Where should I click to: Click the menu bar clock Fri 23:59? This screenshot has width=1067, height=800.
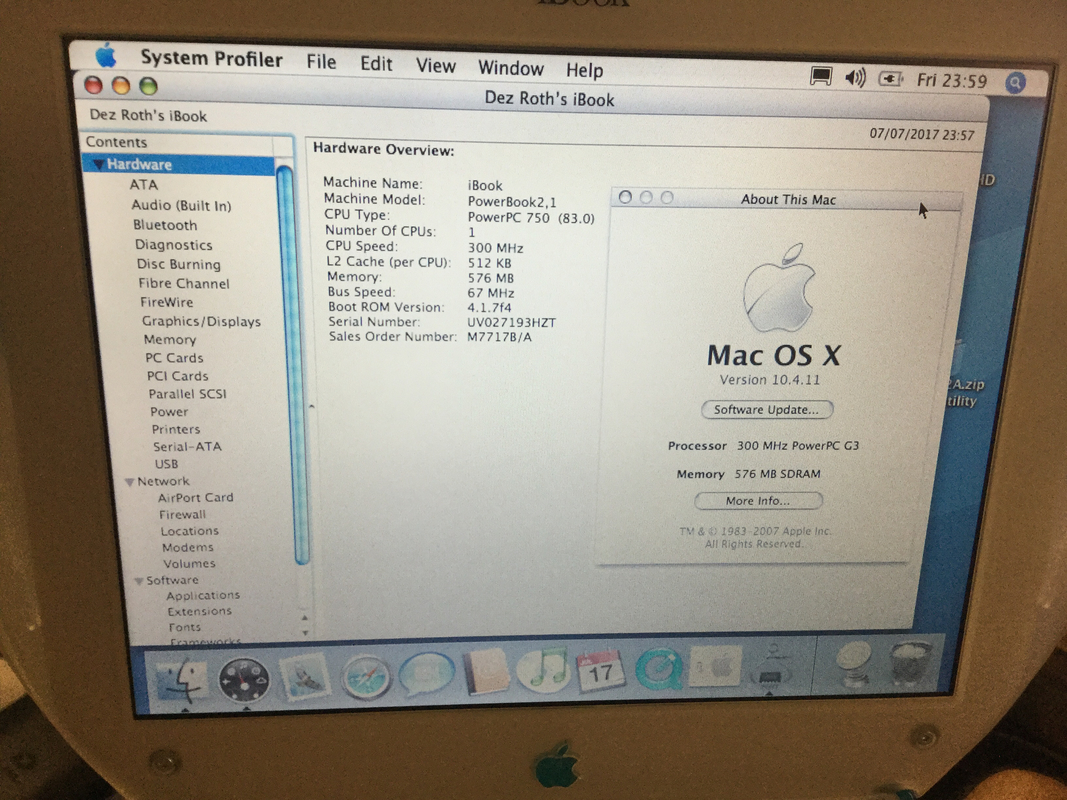tap(951, 81)
